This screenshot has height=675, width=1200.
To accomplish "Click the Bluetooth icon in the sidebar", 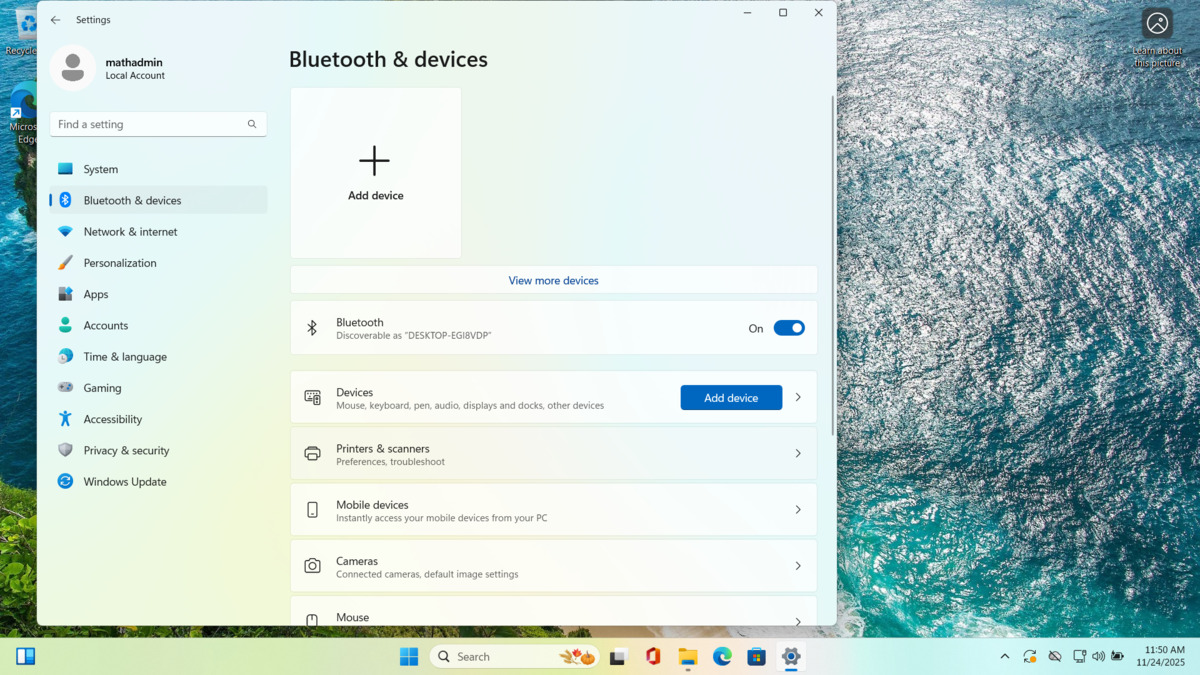I will pos(65,200).
